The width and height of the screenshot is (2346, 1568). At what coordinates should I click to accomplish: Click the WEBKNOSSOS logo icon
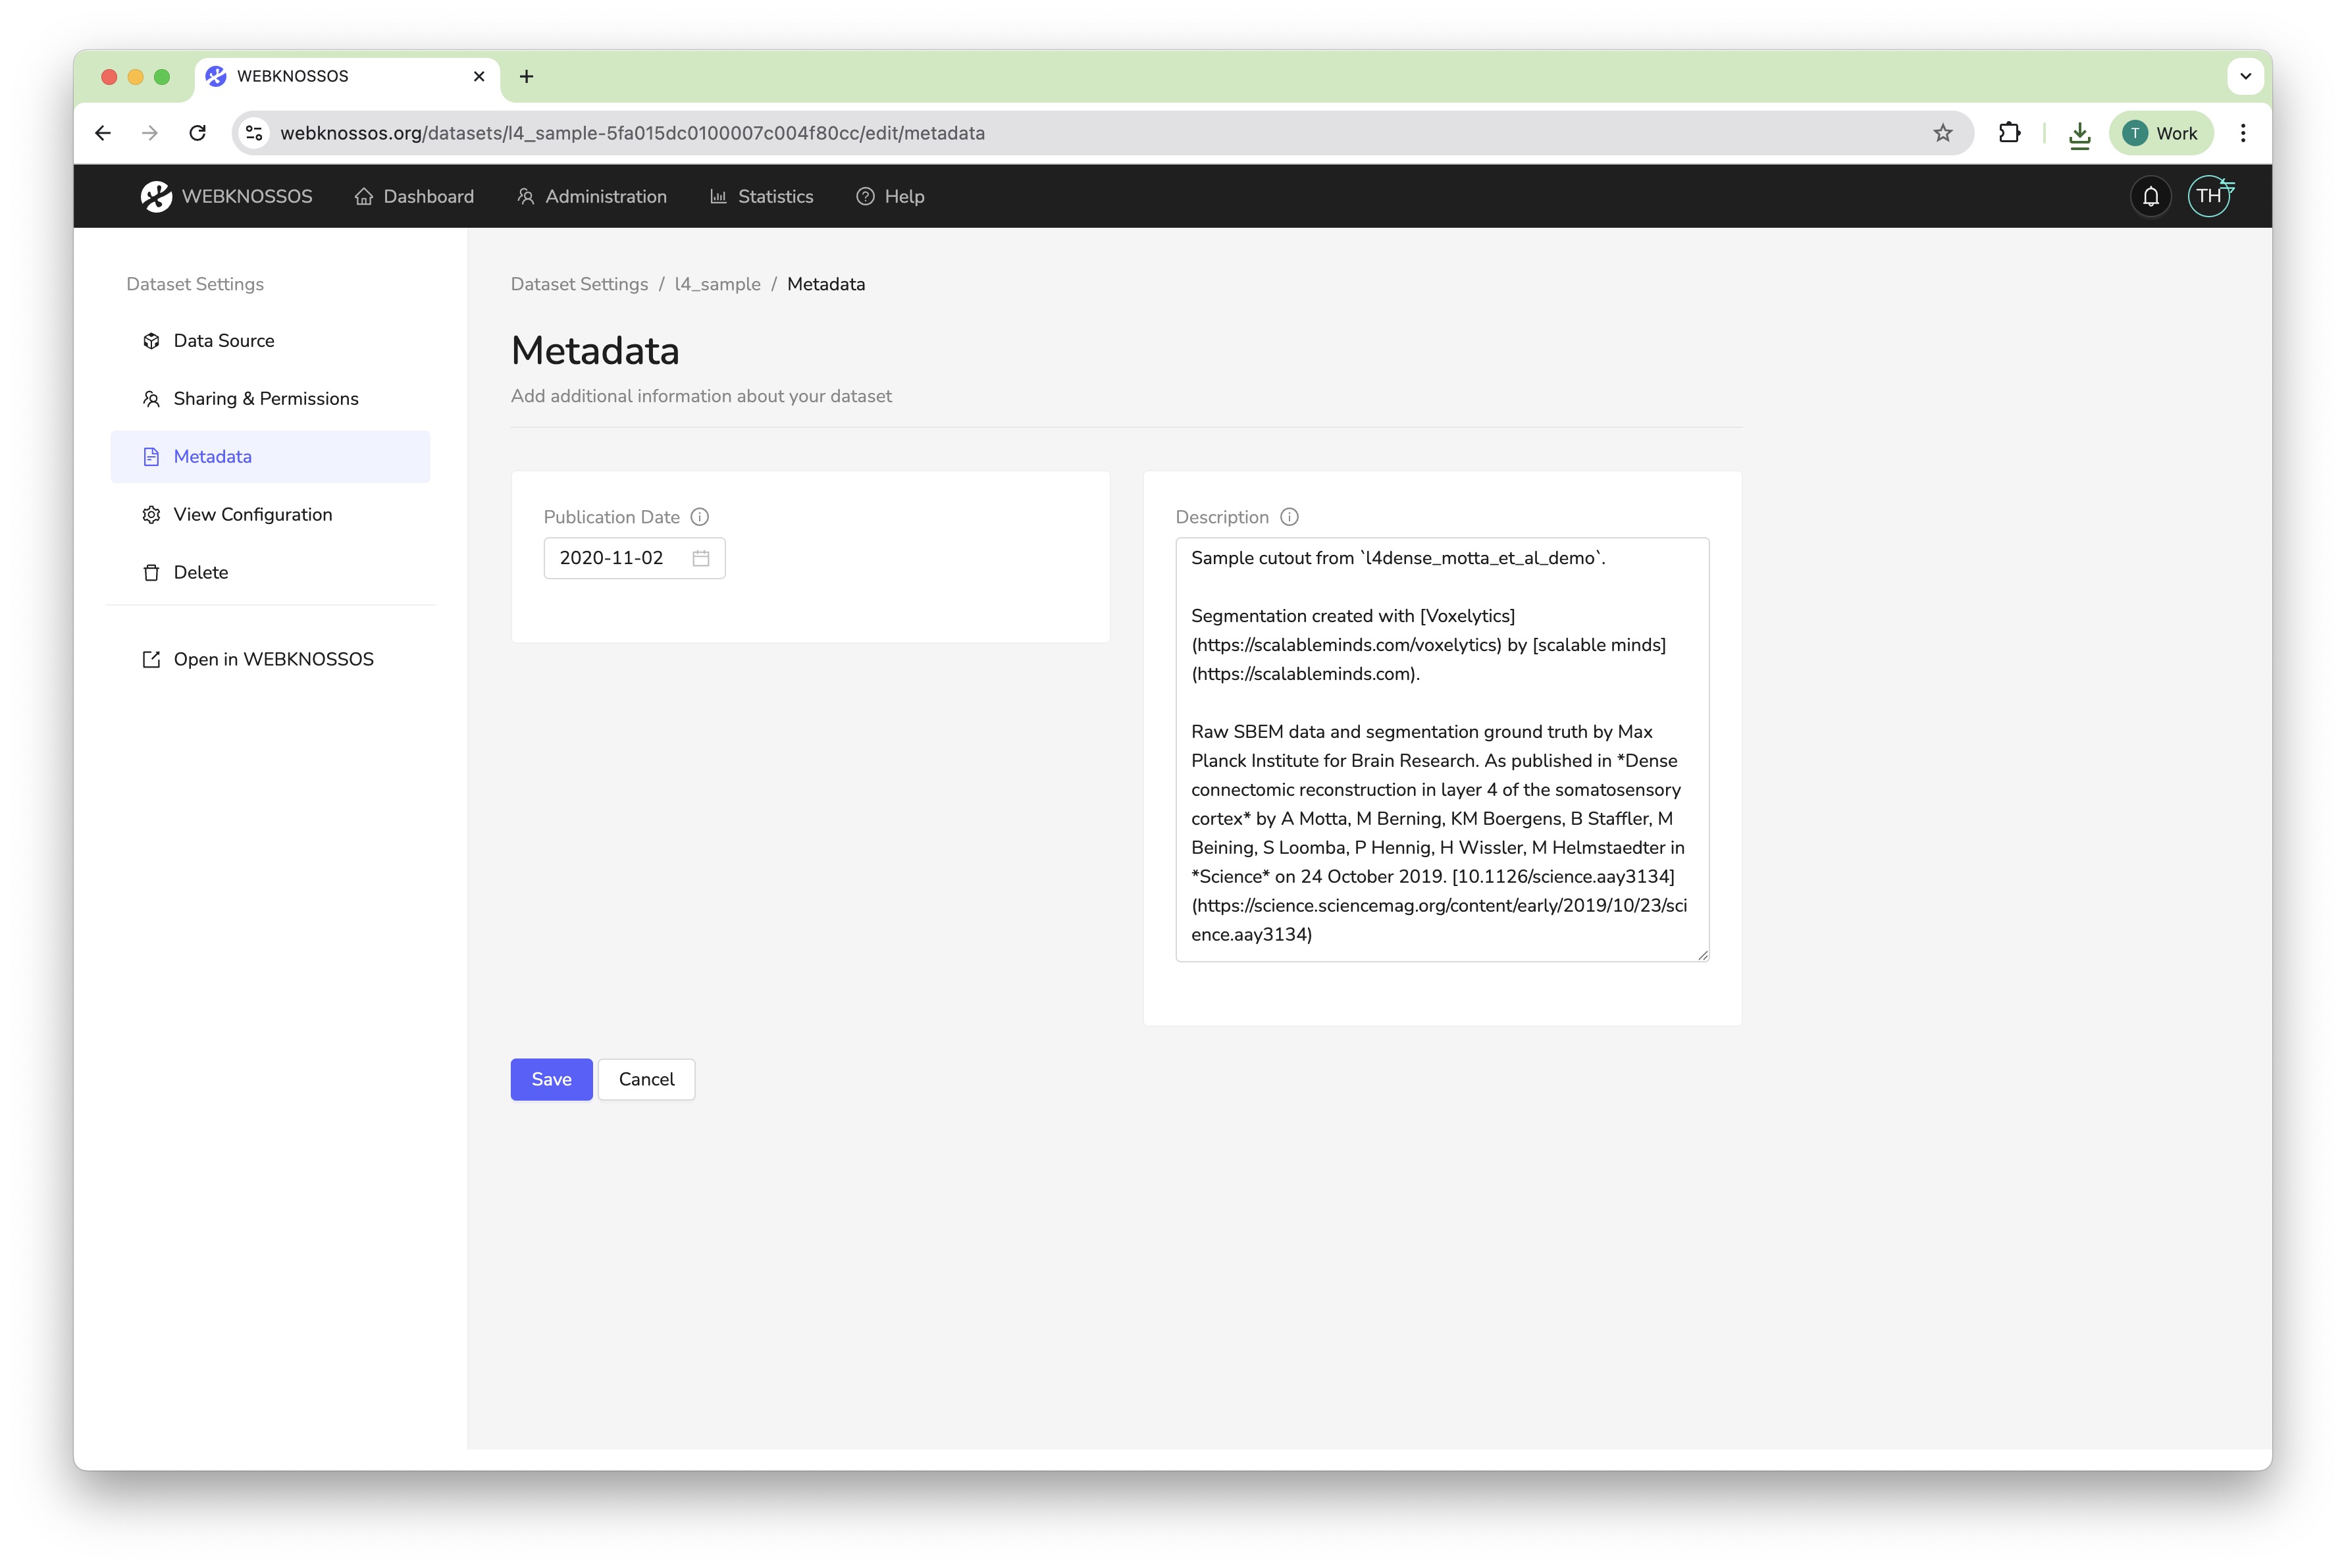(156, 196)
